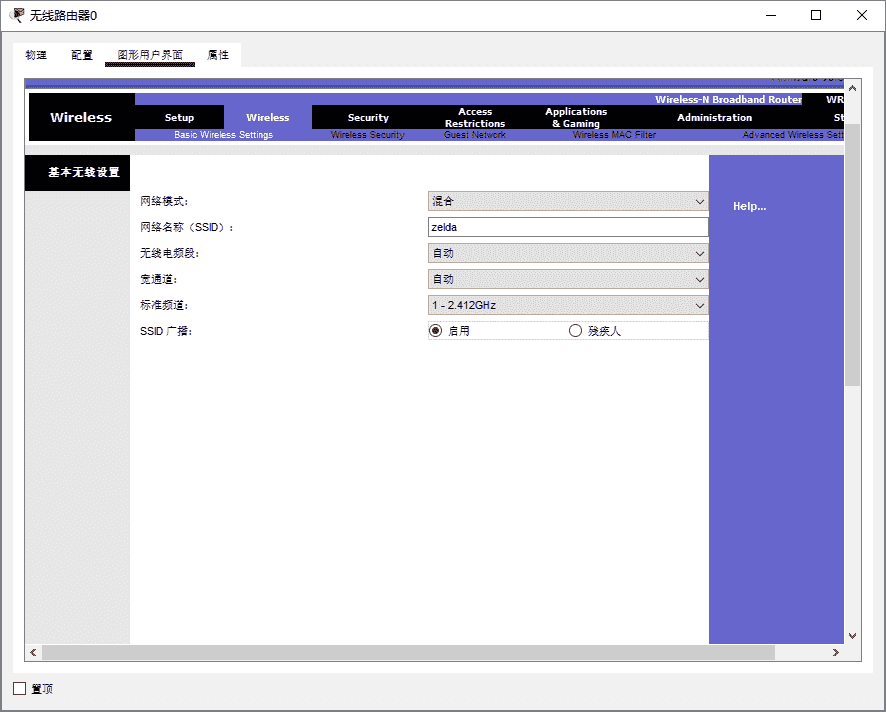Expand the 宽通道 dropdown

point(567,280)
